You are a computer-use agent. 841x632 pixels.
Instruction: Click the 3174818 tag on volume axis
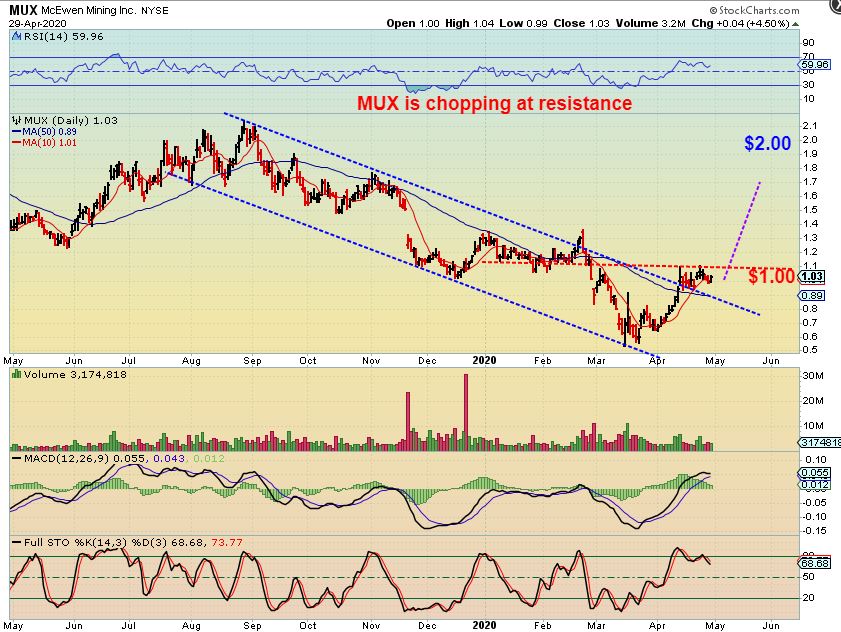[x=821, y=443]
